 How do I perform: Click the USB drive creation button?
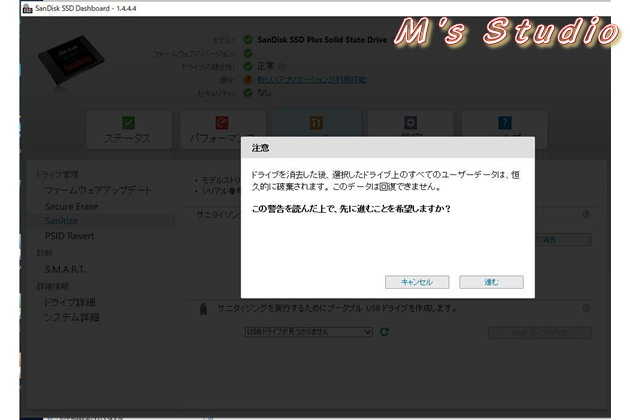pyautogui.click(x=539, y=333)
